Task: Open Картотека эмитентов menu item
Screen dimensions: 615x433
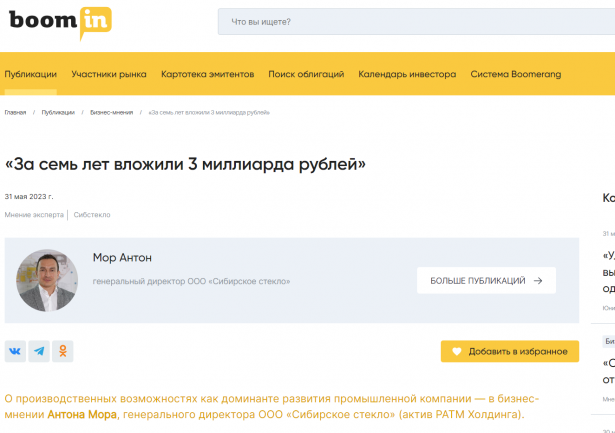Action: 207,74
